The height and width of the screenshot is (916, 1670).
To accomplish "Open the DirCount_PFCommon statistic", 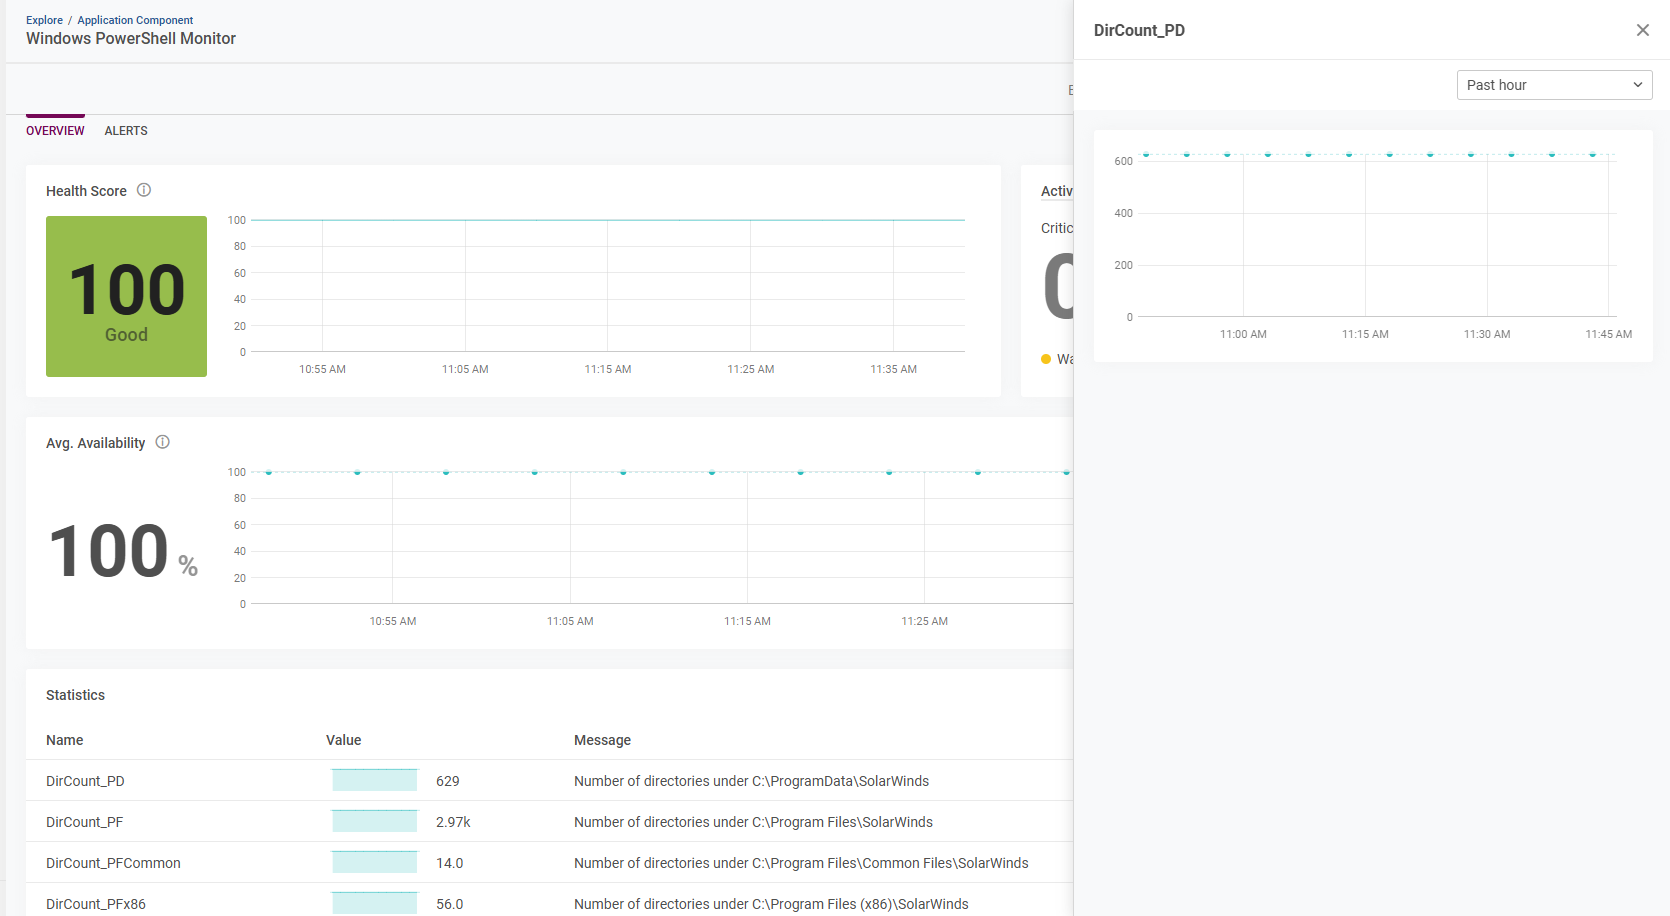I will coord(113,863).
